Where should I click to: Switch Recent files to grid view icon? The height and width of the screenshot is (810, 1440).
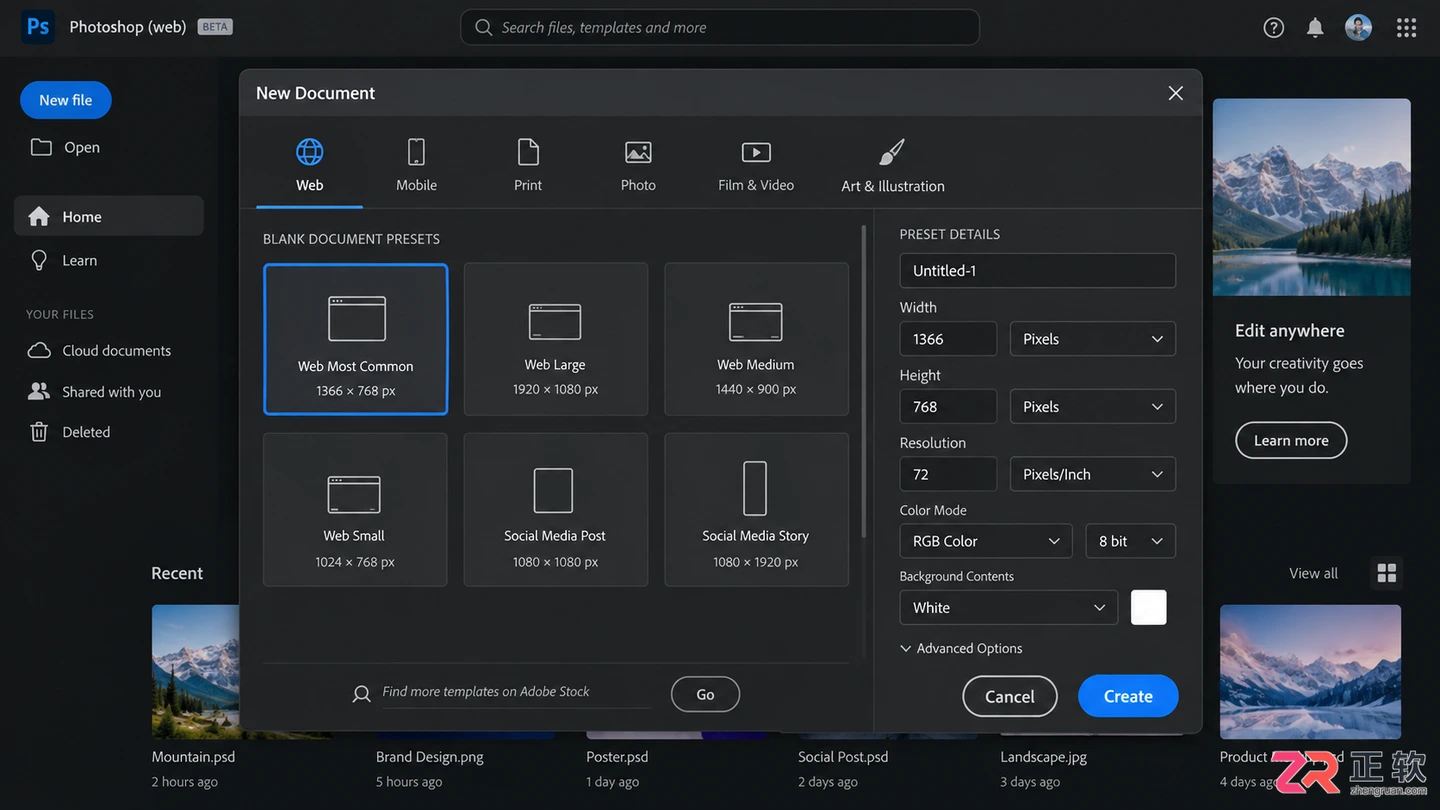pyautogui.click(x=1386, y=573)
